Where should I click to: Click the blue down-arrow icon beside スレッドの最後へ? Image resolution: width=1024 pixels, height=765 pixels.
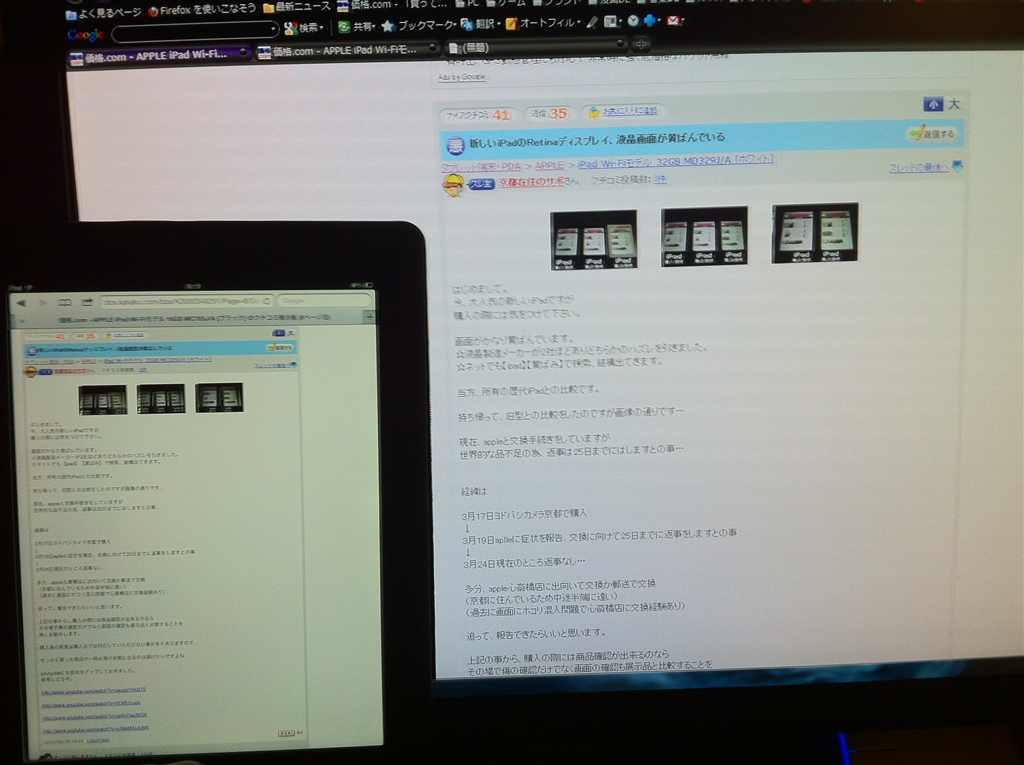click(957, 167)
